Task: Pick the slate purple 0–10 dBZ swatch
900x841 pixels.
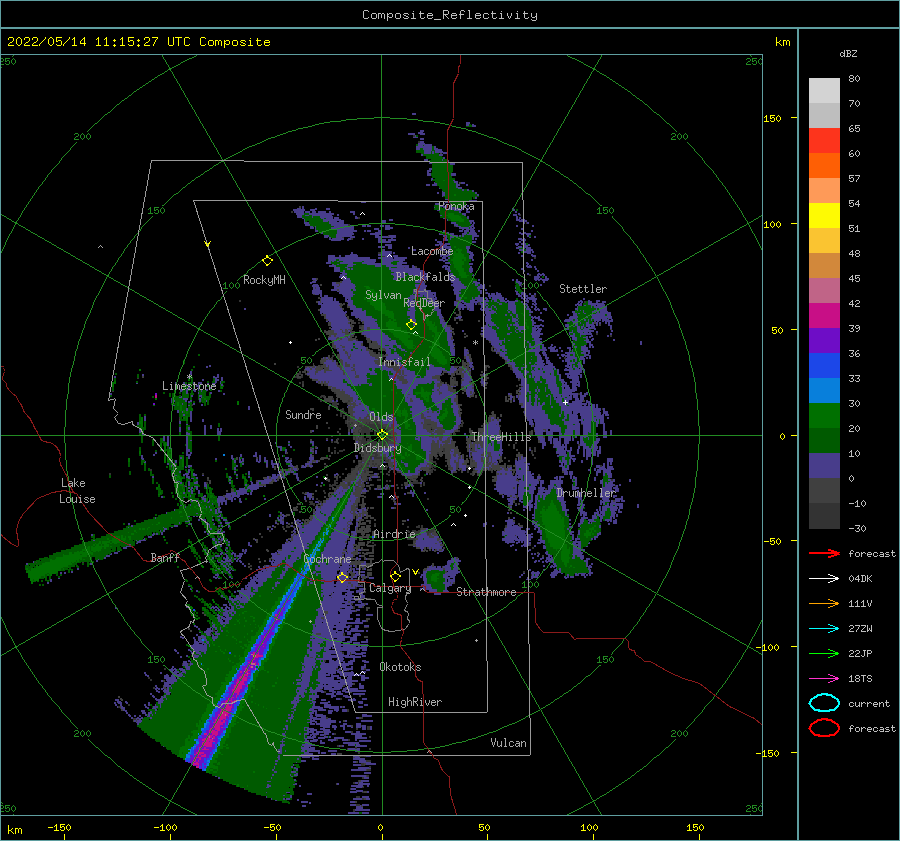Action: pos(824,465)
